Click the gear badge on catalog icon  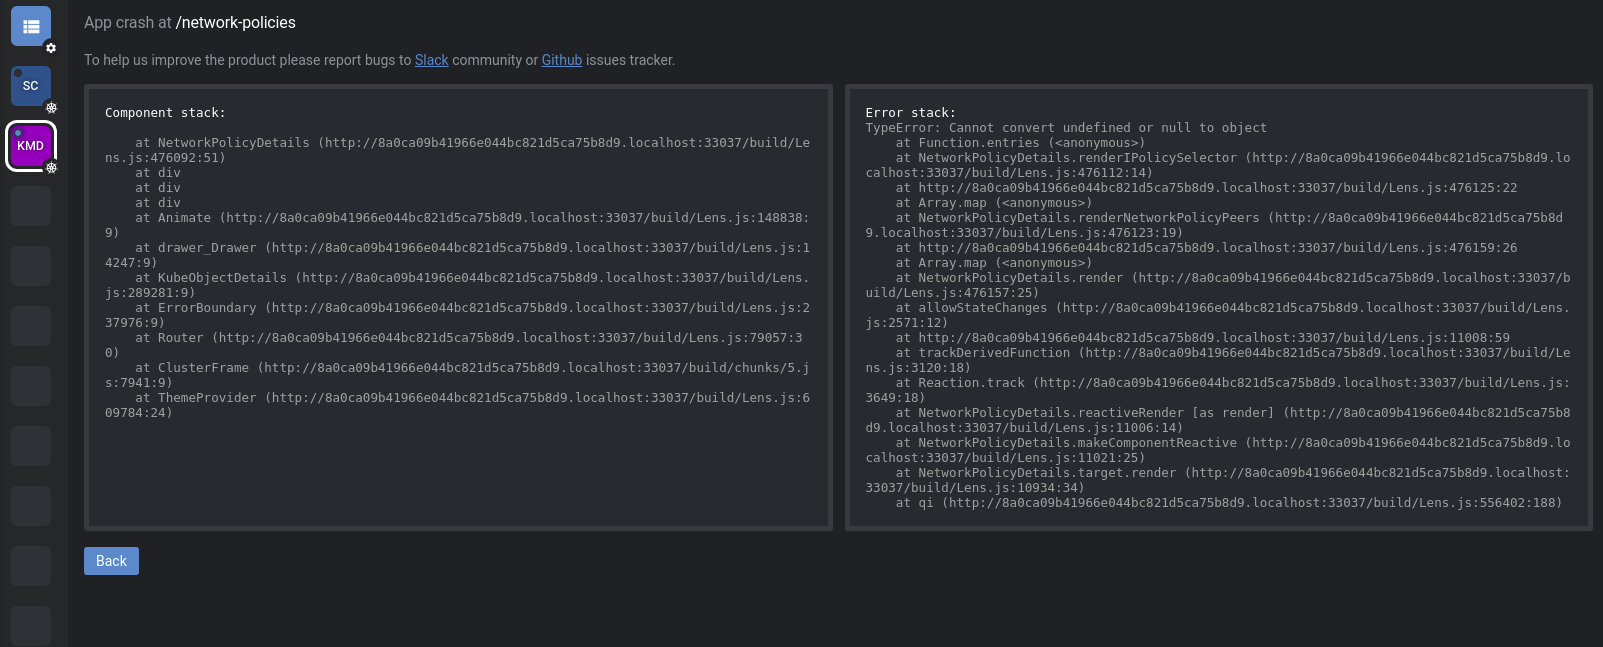click(x=51, y=48)
